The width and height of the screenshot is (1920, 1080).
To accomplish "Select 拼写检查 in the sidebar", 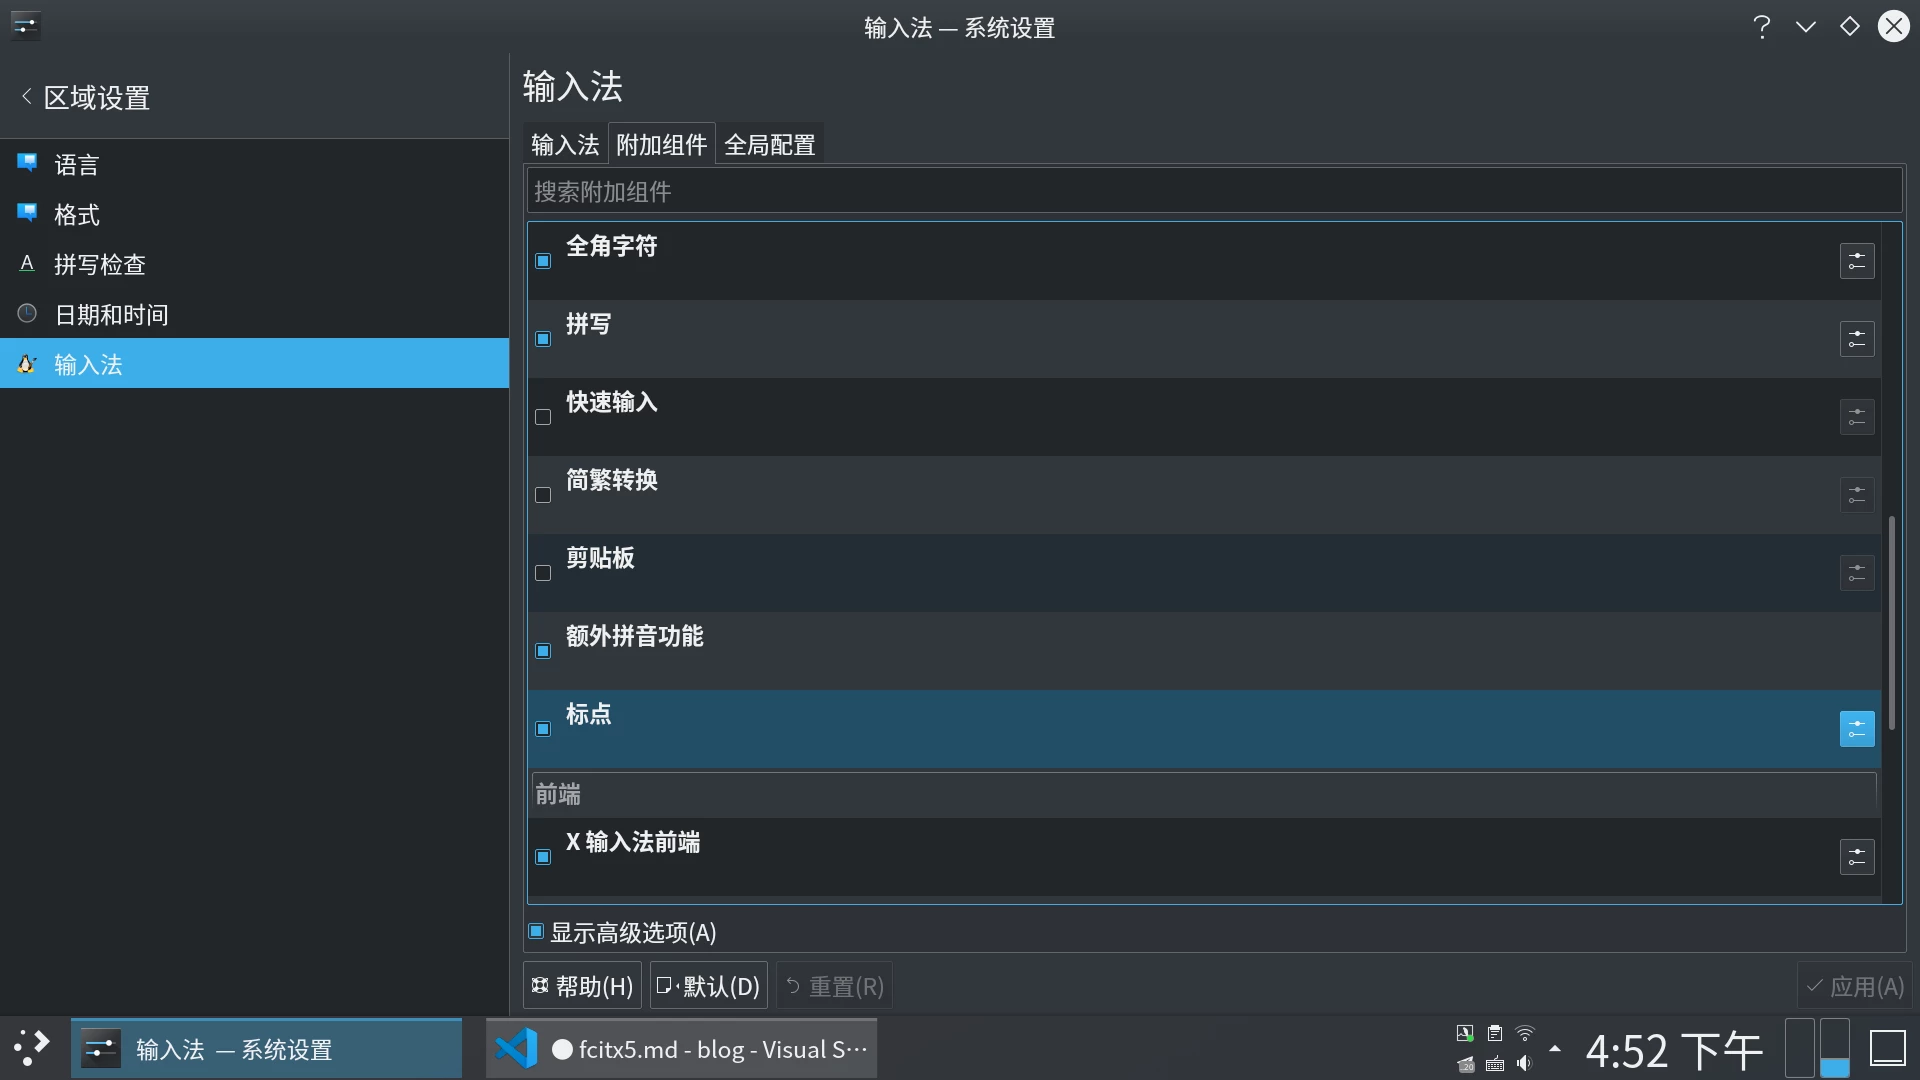I will (x=254, y=264).
